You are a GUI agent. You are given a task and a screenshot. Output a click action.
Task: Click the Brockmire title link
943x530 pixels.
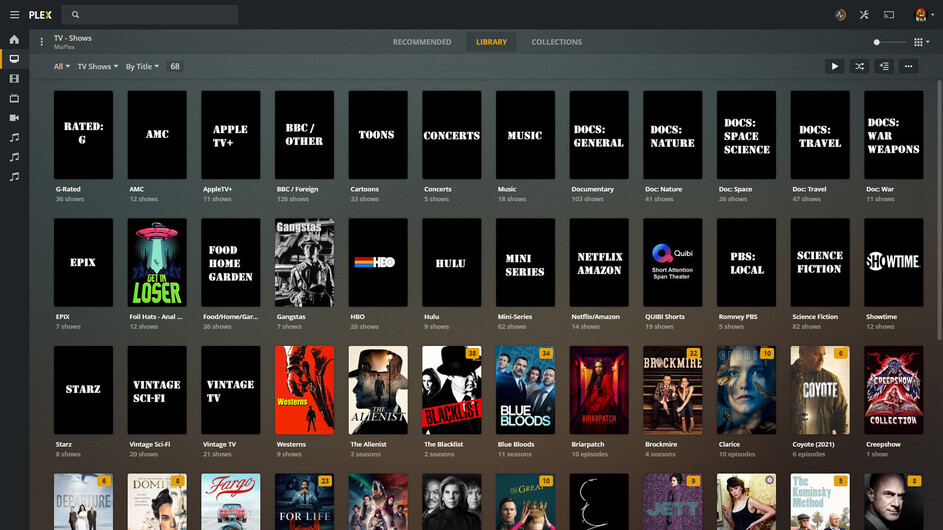(x=661, y=444)
